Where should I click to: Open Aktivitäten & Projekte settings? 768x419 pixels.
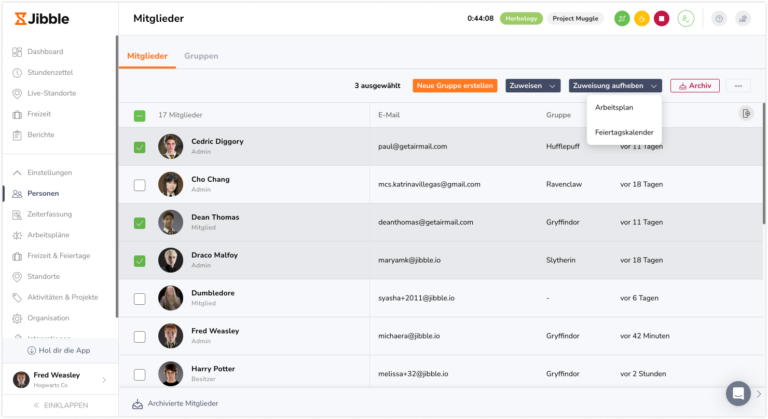point(63,297)
